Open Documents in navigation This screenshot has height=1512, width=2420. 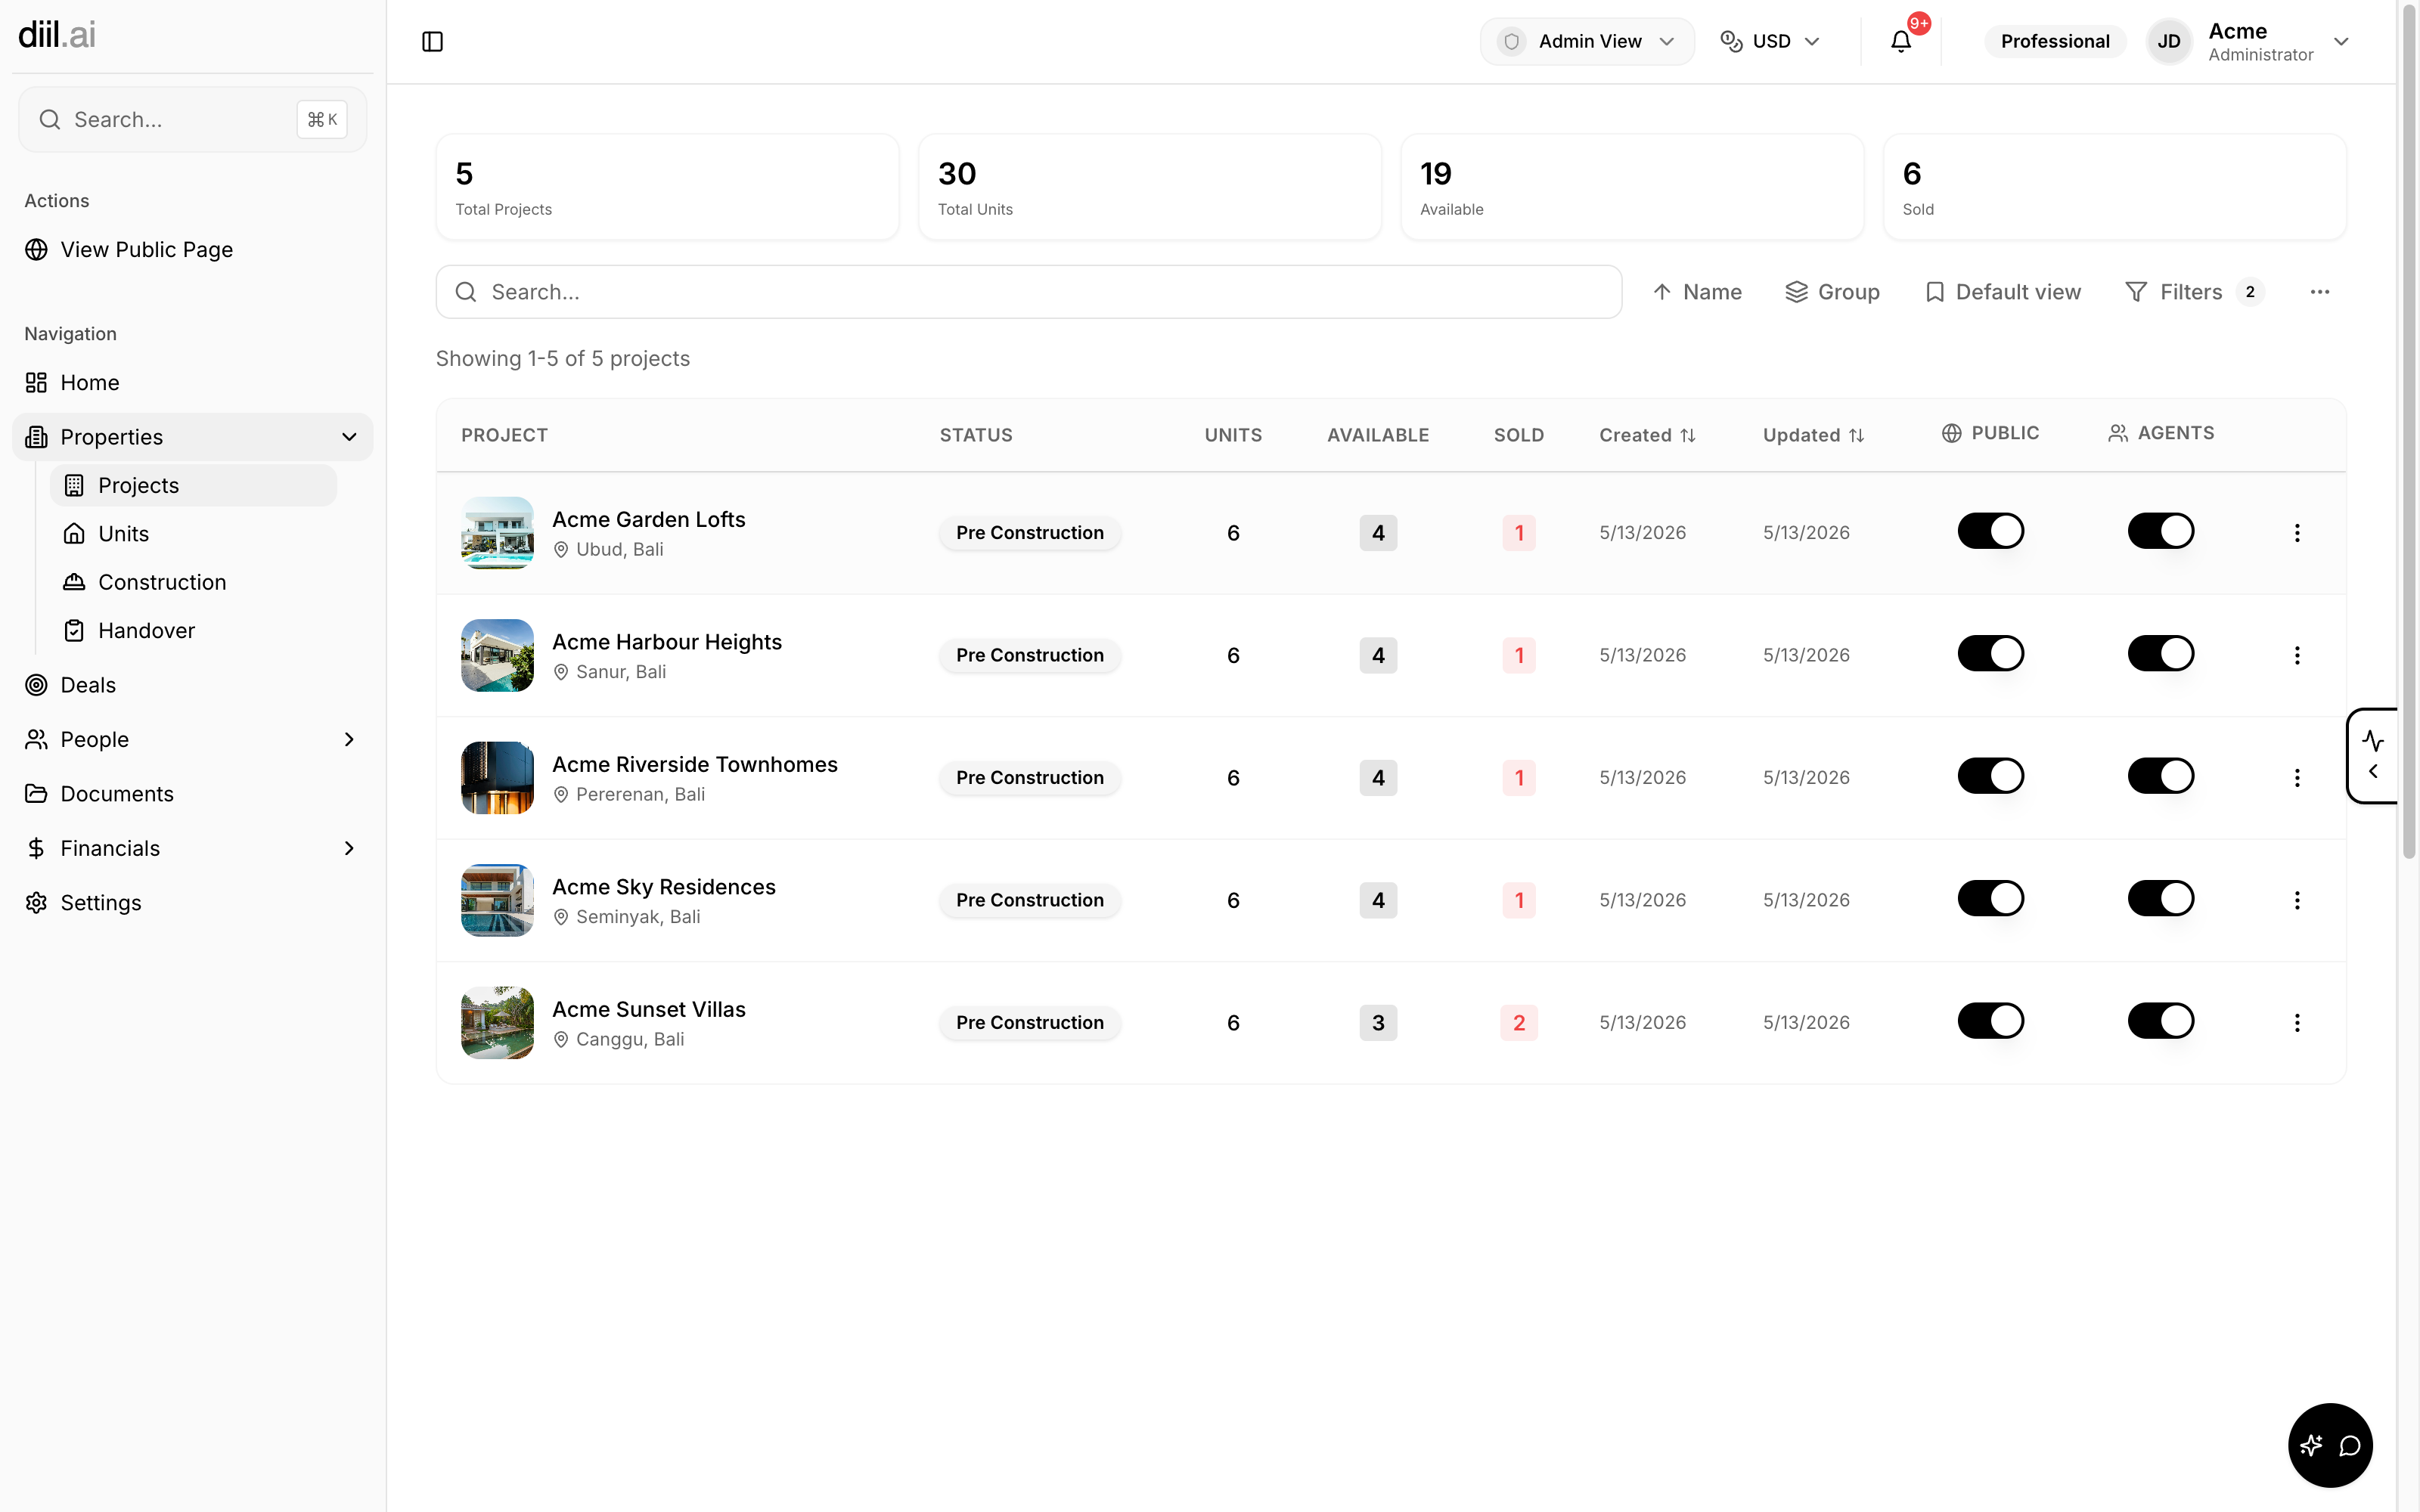click(x=192, y=793)
